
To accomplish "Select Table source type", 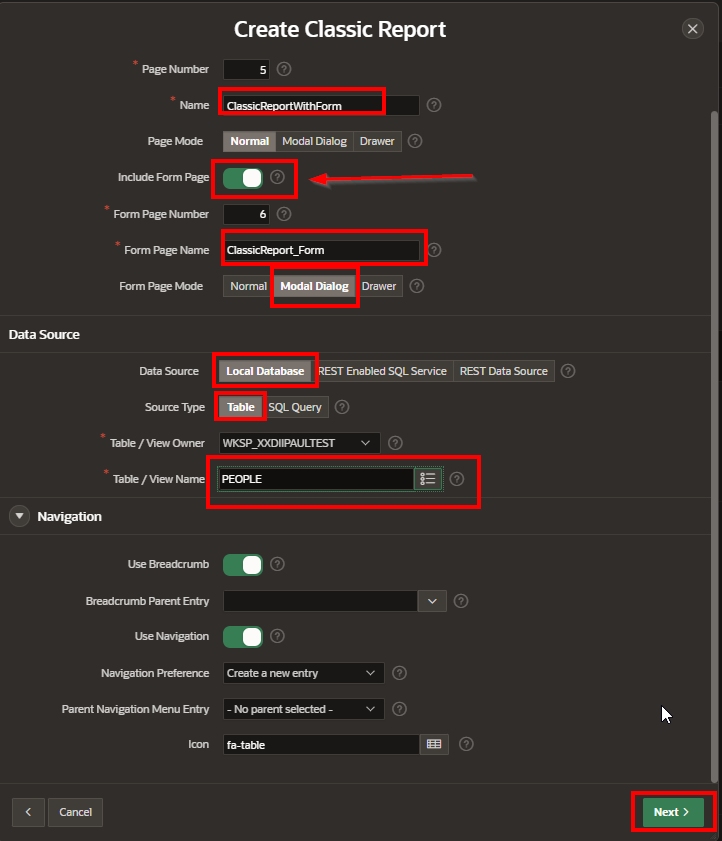I will click(x=240, y=407).
